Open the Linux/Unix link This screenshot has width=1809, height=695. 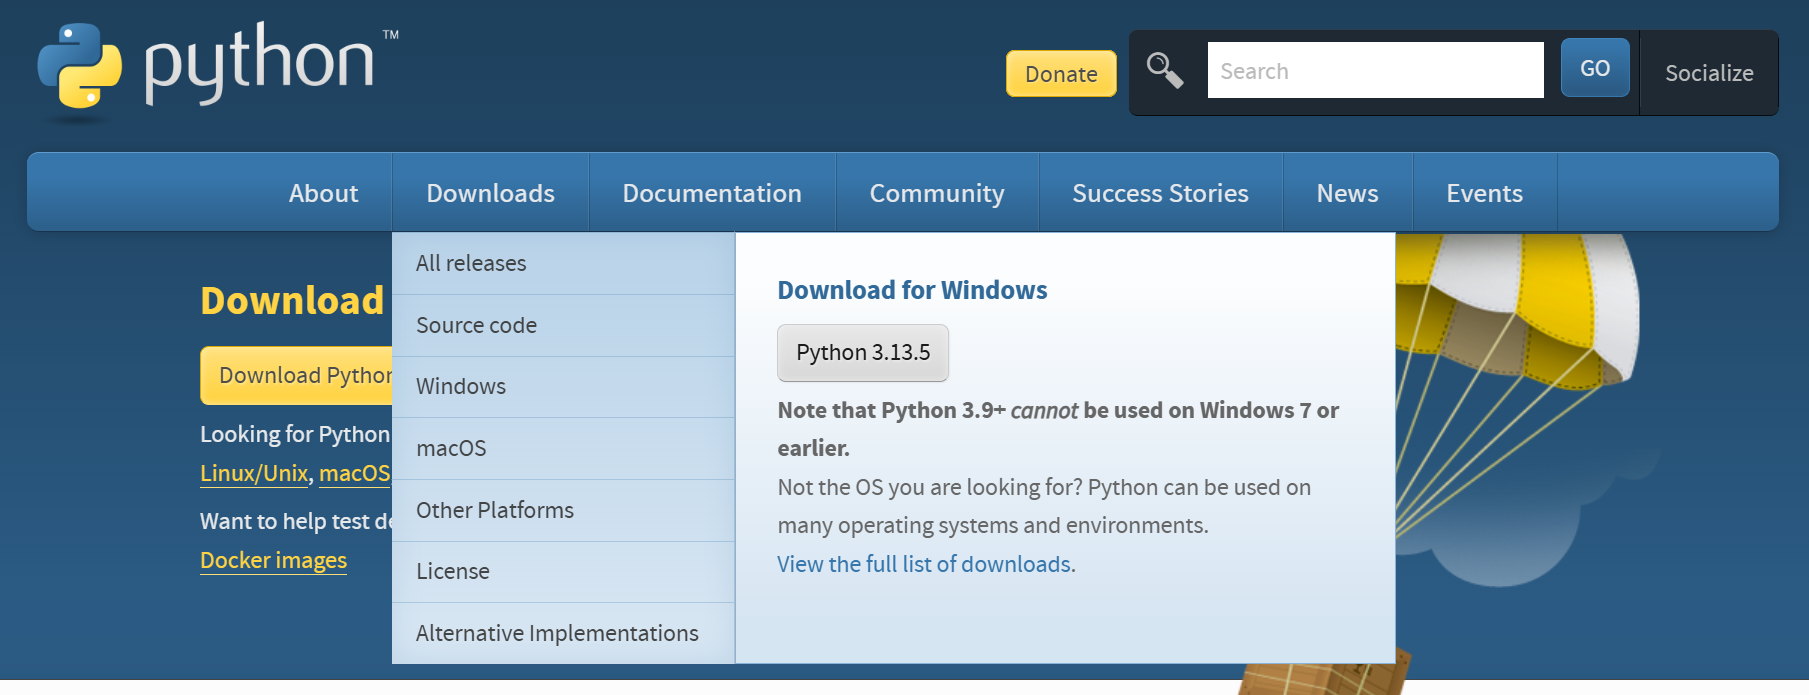pos(254,473)
